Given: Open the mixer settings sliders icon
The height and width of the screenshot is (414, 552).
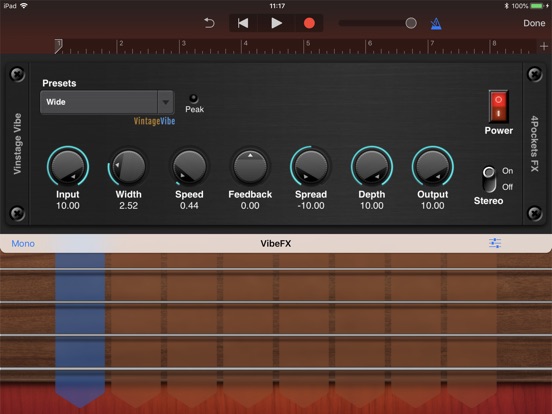Looking at the screenshot, I should [x=495, y=243].
